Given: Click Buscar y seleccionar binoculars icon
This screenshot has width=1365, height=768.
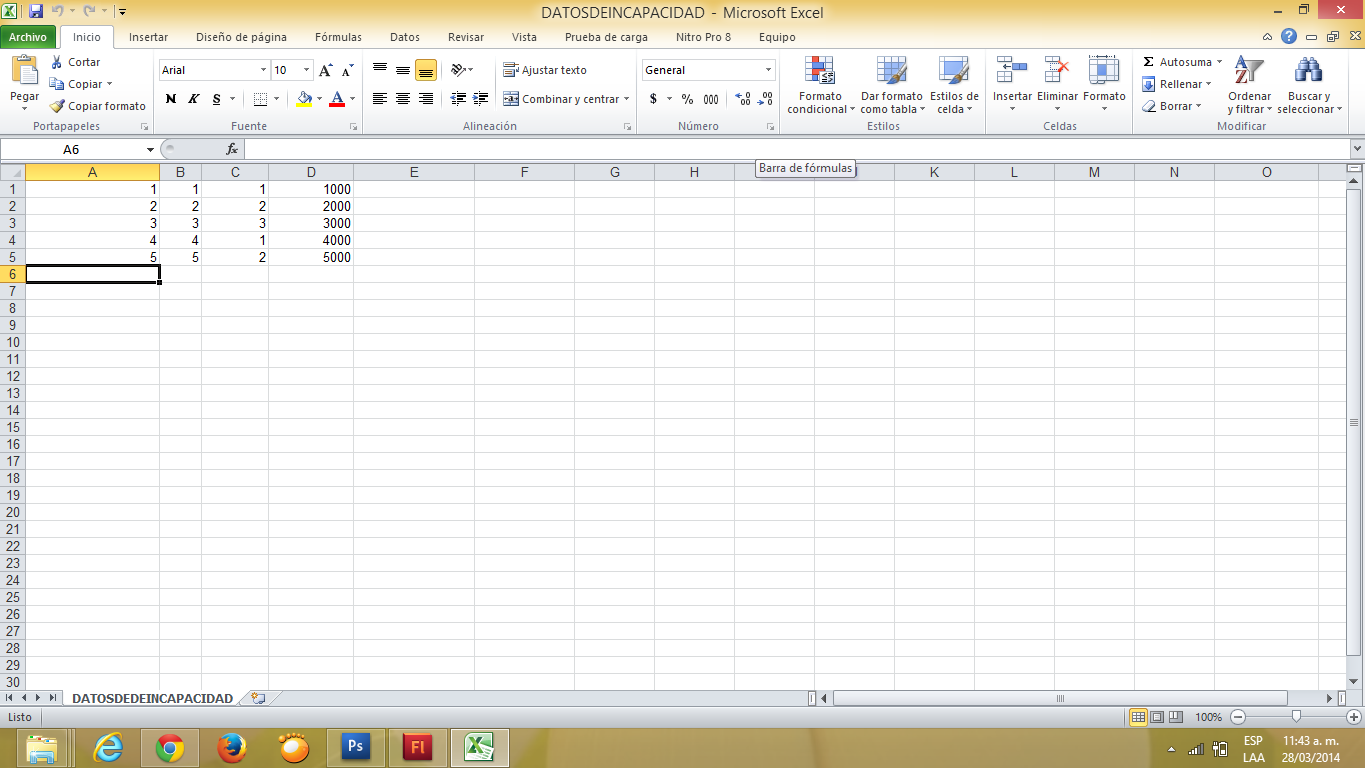Looking at the screenshot, I should pos(1308,72).
